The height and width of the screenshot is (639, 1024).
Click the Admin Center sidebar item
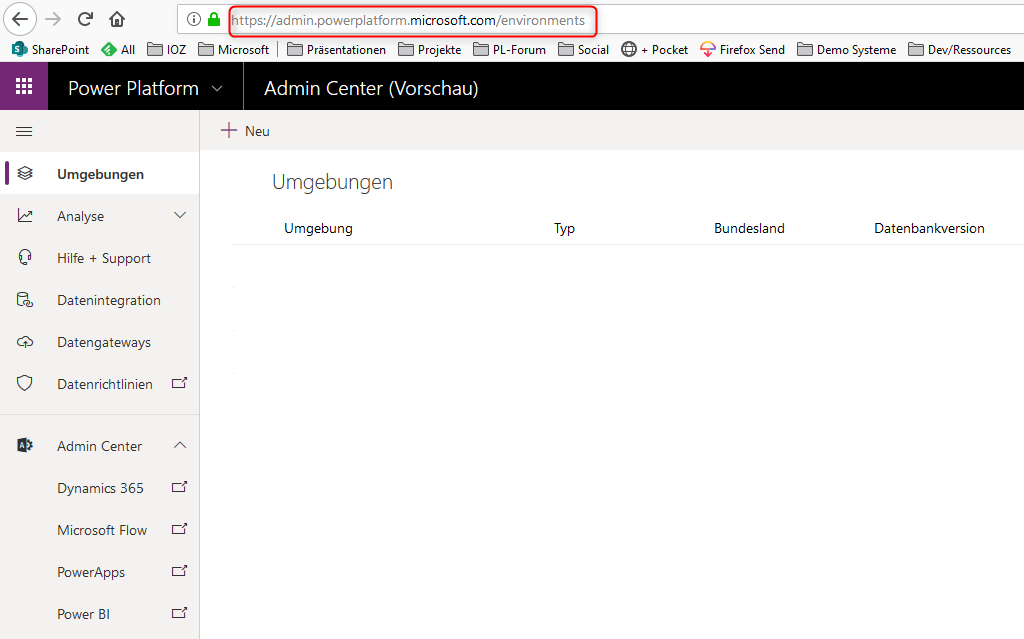[x=100, y=446]
